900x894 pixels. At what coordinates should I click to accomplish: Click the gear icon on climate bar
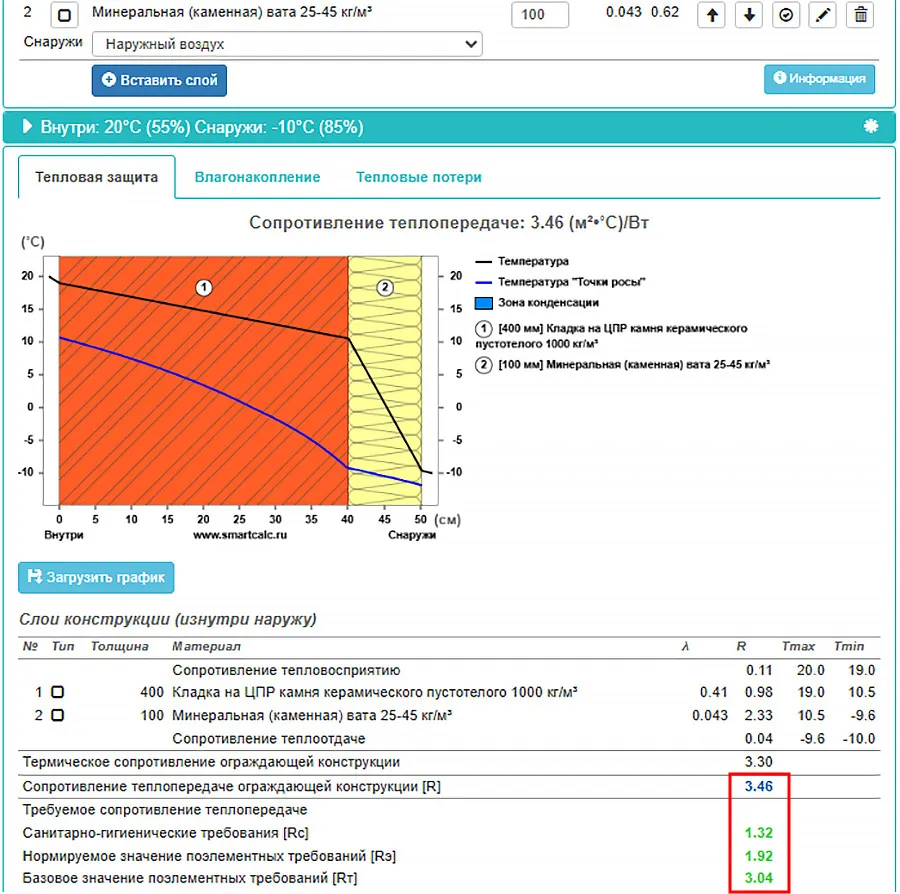coord(870,127)
